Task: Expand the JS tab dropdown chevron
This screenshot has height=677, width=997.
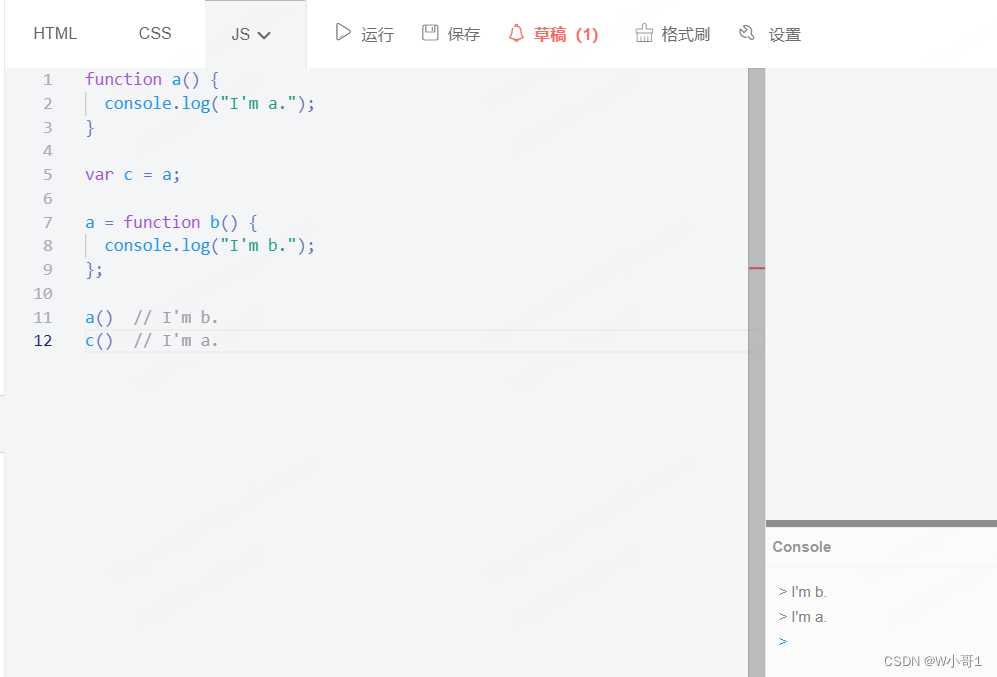Action: (264, 36)
